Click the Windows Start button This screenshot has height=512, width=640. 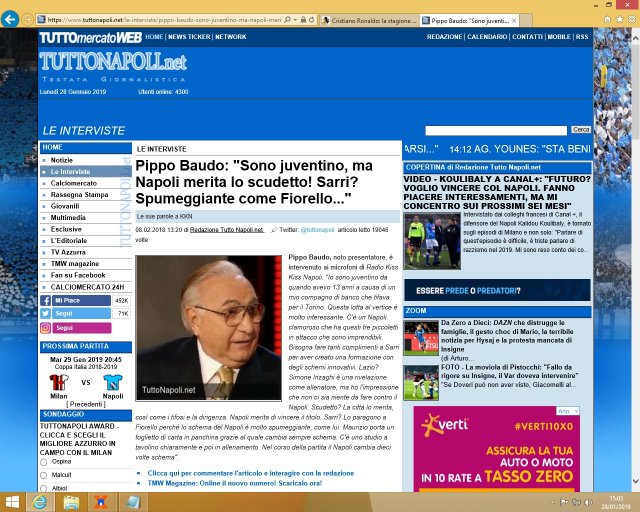click(x=12, y=501)
